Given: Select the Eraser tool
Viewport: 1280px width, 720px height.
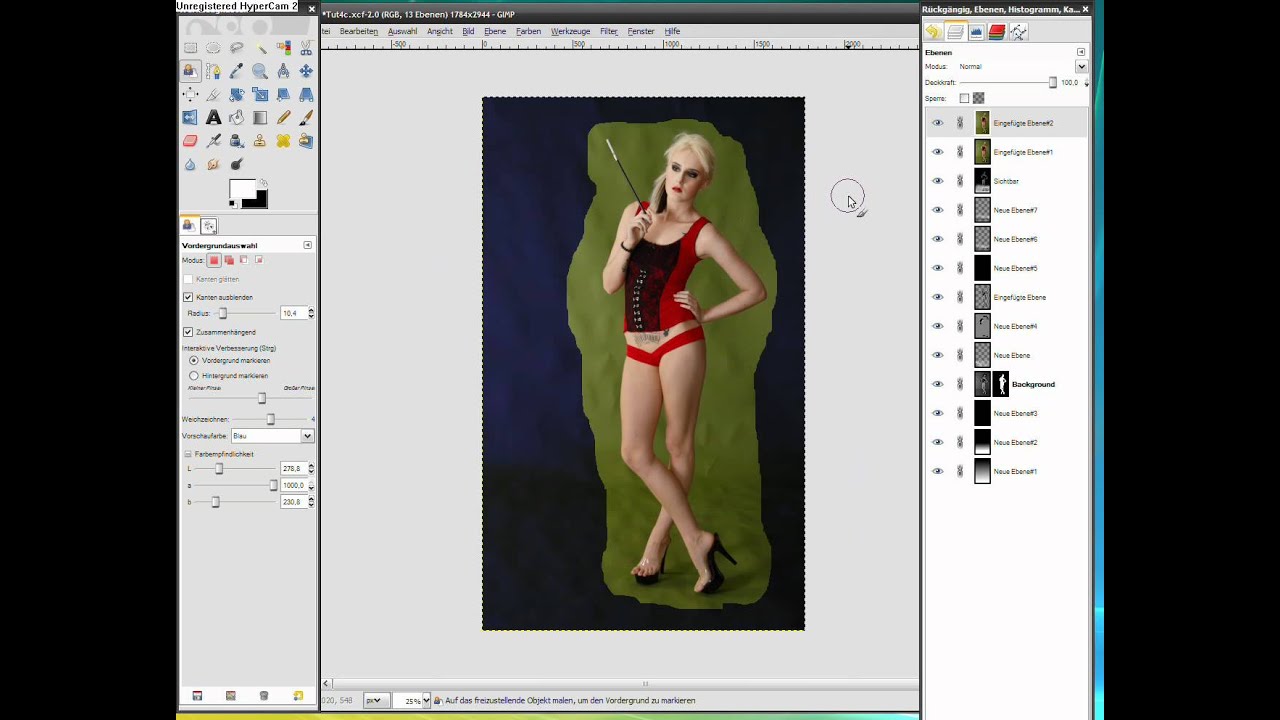Looking at the screenshot, I should pyautogui.click(x=190, y=141).
